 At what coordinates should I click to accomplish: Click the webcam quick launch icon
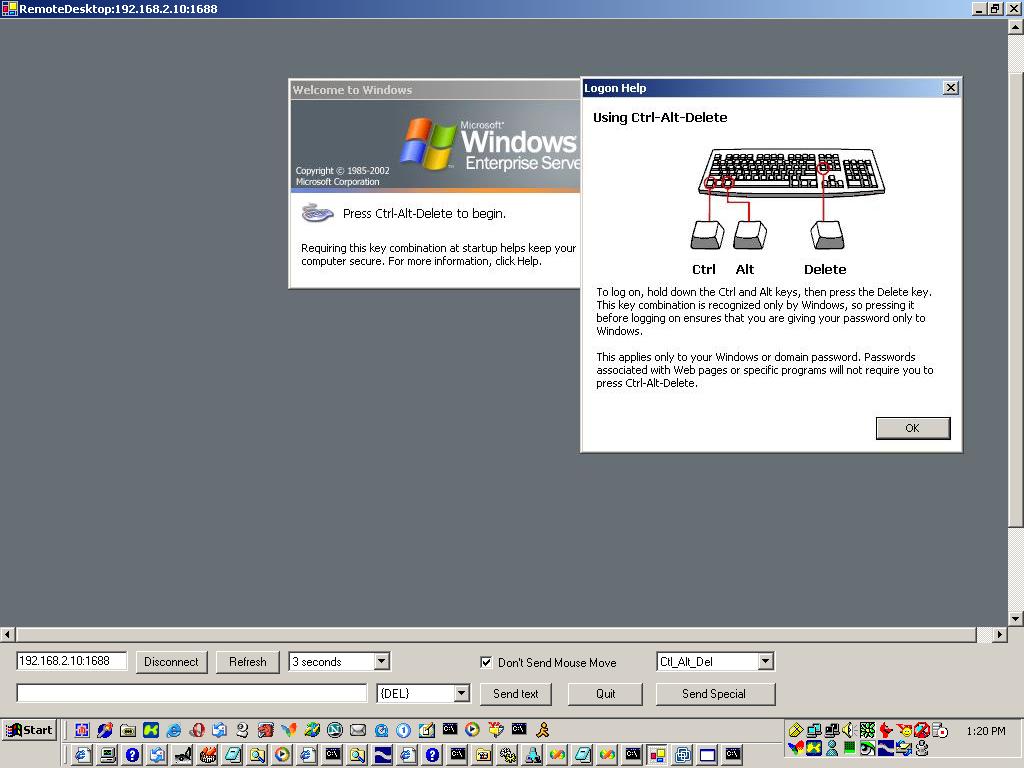tap(243, 729)
